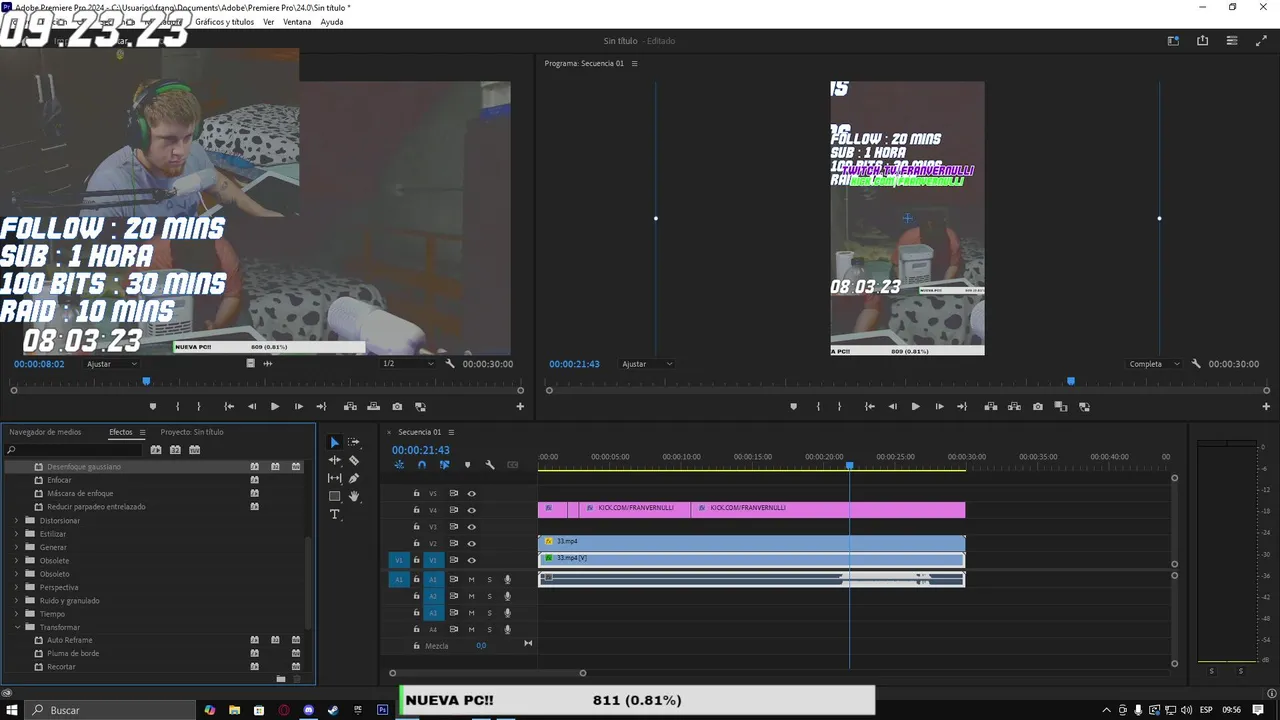
Task: Collapse the Transformar effects folder
Action: pos(16,627)
